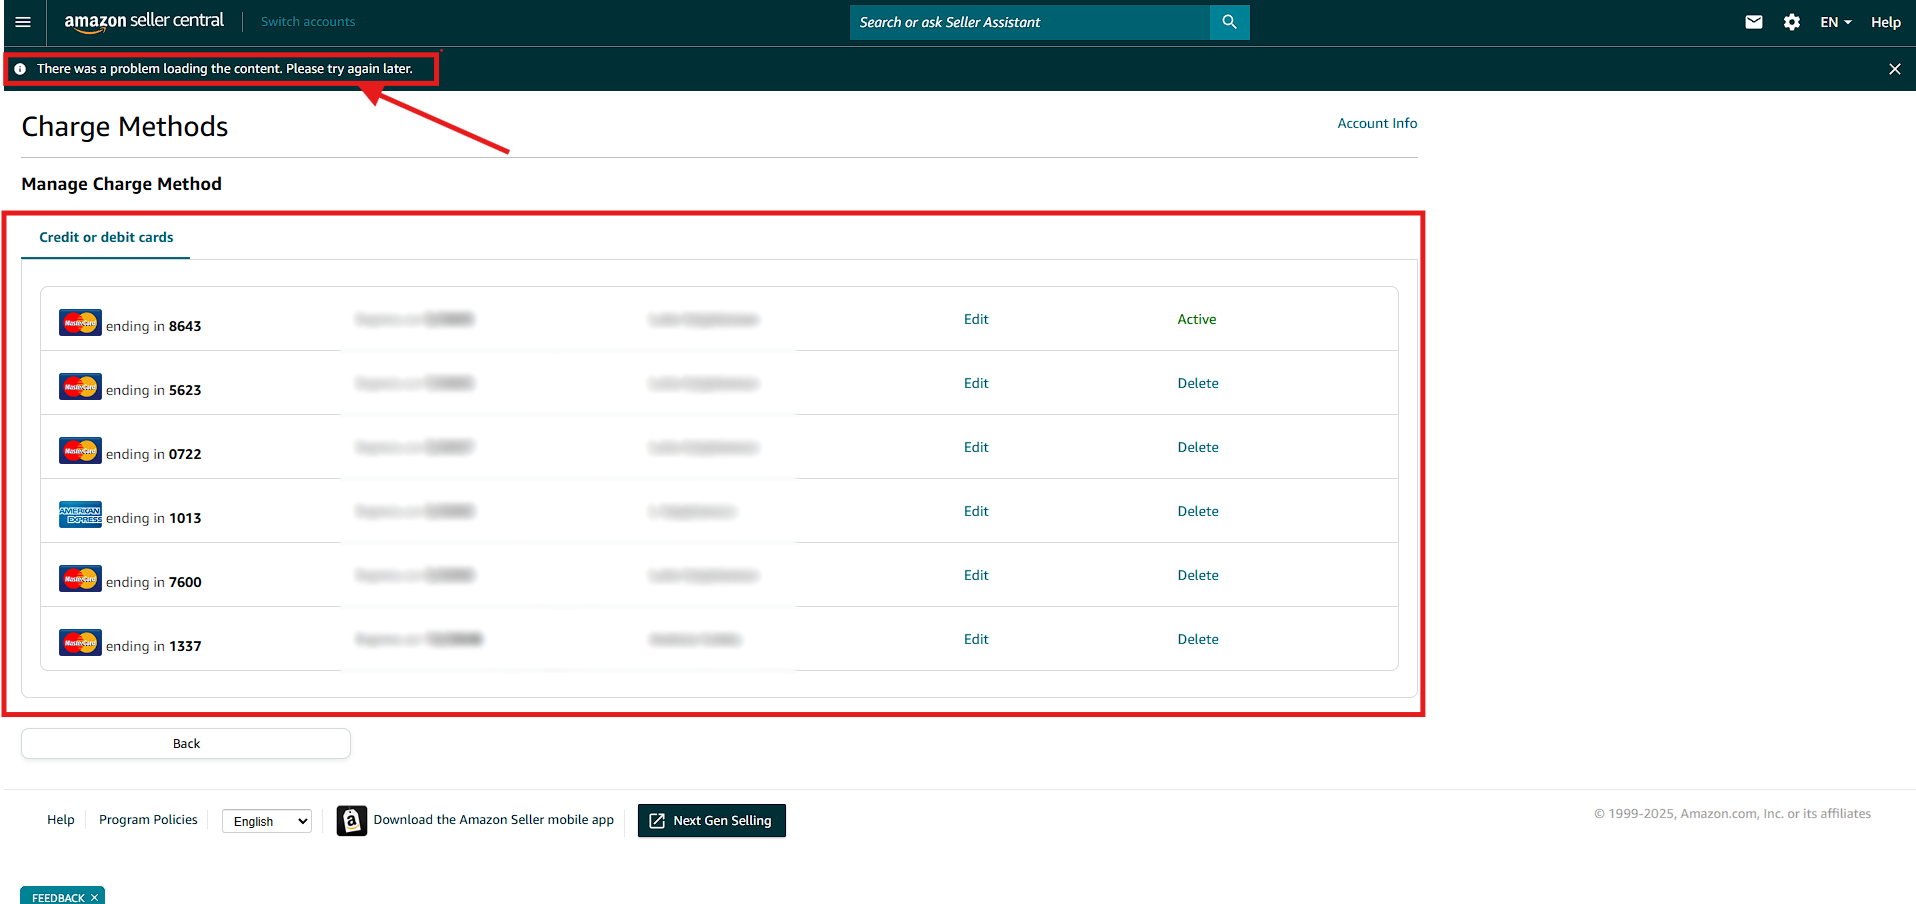Click the Mastercard icon ending in 5623
This screenshot has width=1916, height=904.
click(80, 387)
